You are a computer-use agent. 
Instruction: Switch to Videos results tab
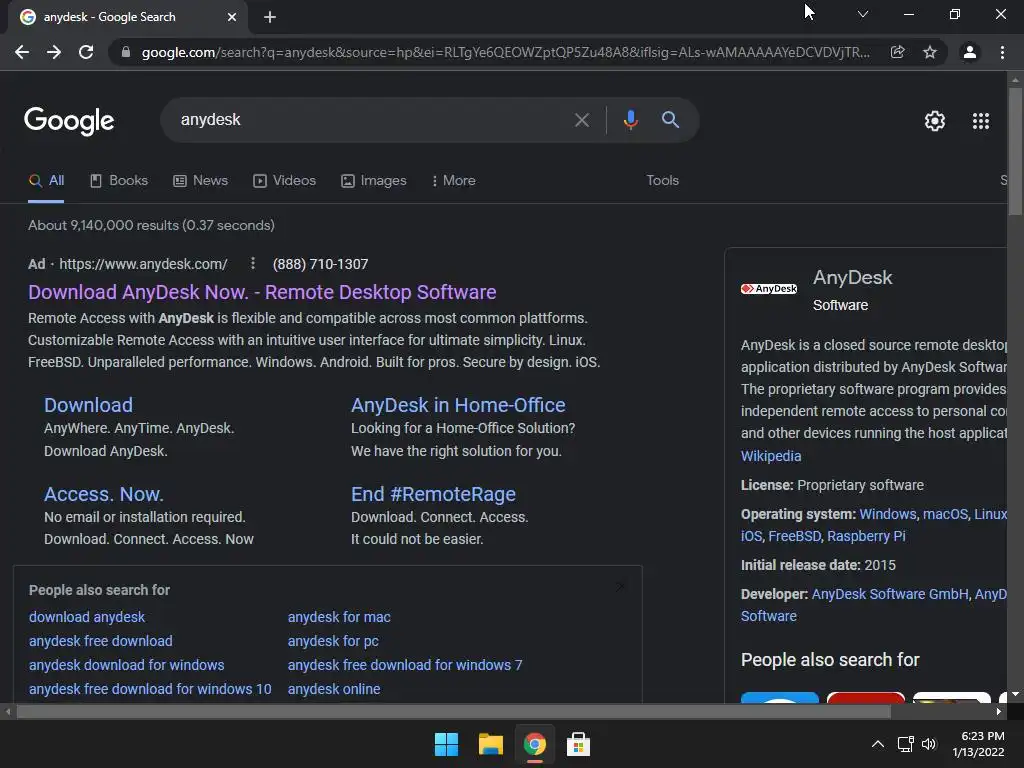(x=284, y=181)
